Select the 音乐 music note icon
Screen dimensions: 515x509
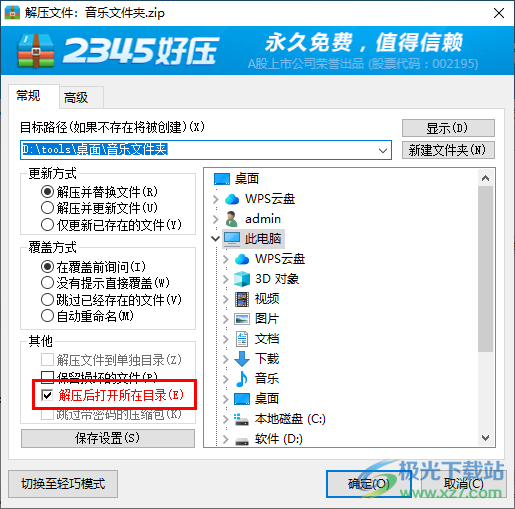[x=242, y=379]
